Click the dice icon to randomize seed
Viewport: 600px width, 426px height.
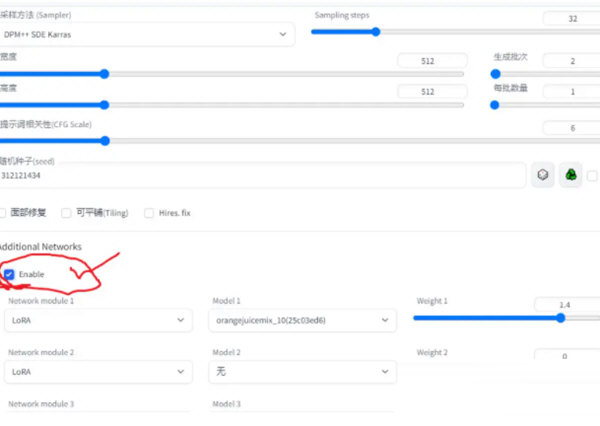coord(543,174)
